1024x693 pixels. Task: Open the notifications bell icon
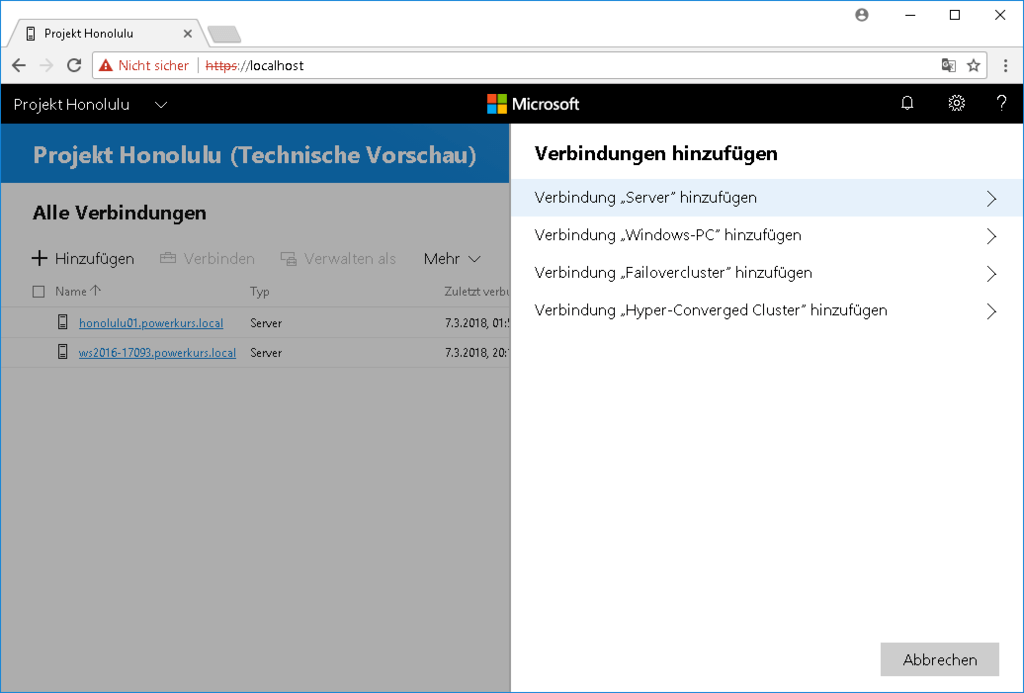[x=907, y=103]
